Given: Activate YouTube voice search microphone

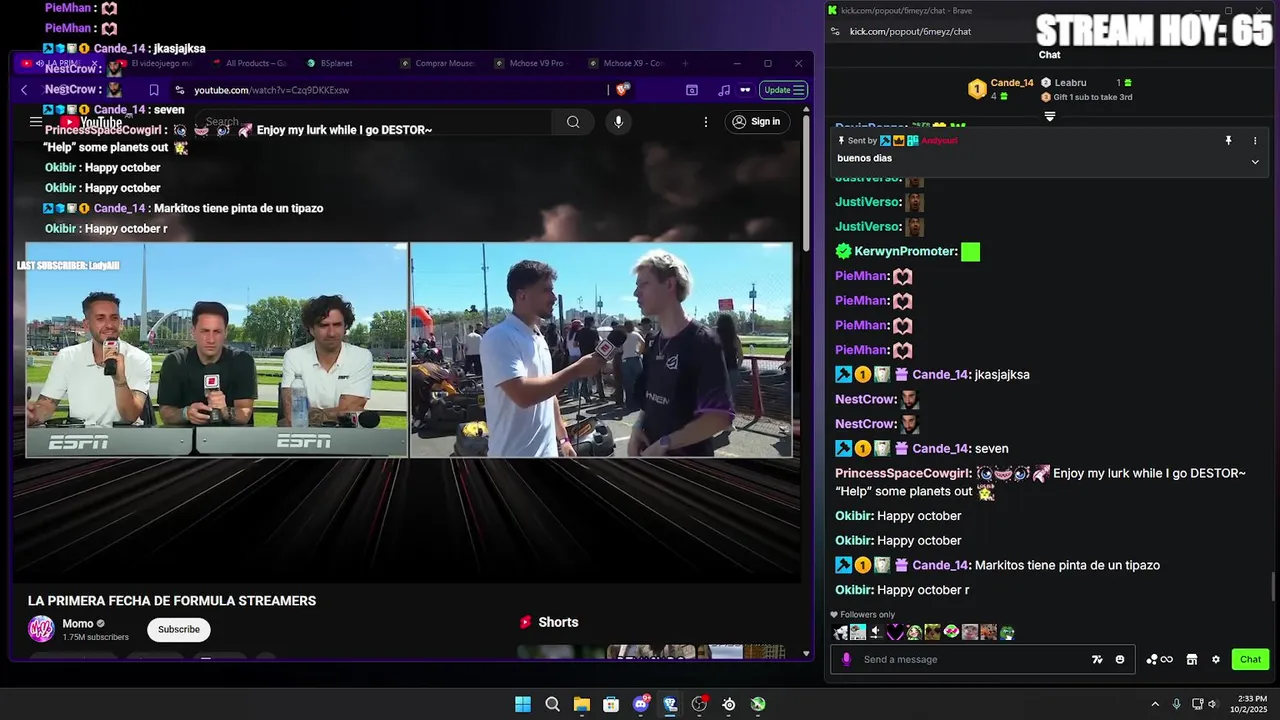Looking at the screenshot, I should (618, 122).
